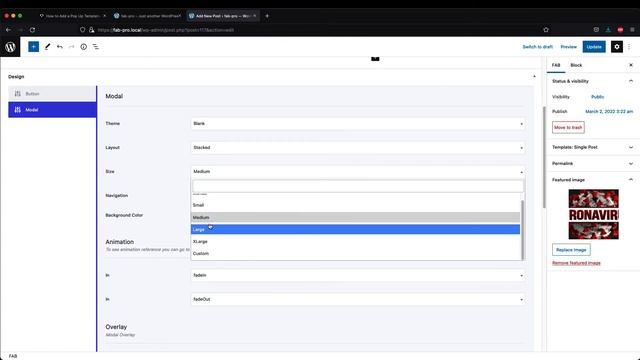The width and height of the screenshot is (640, 360).
Task: Click the browser address bar URL
Action: pos(165,30)
